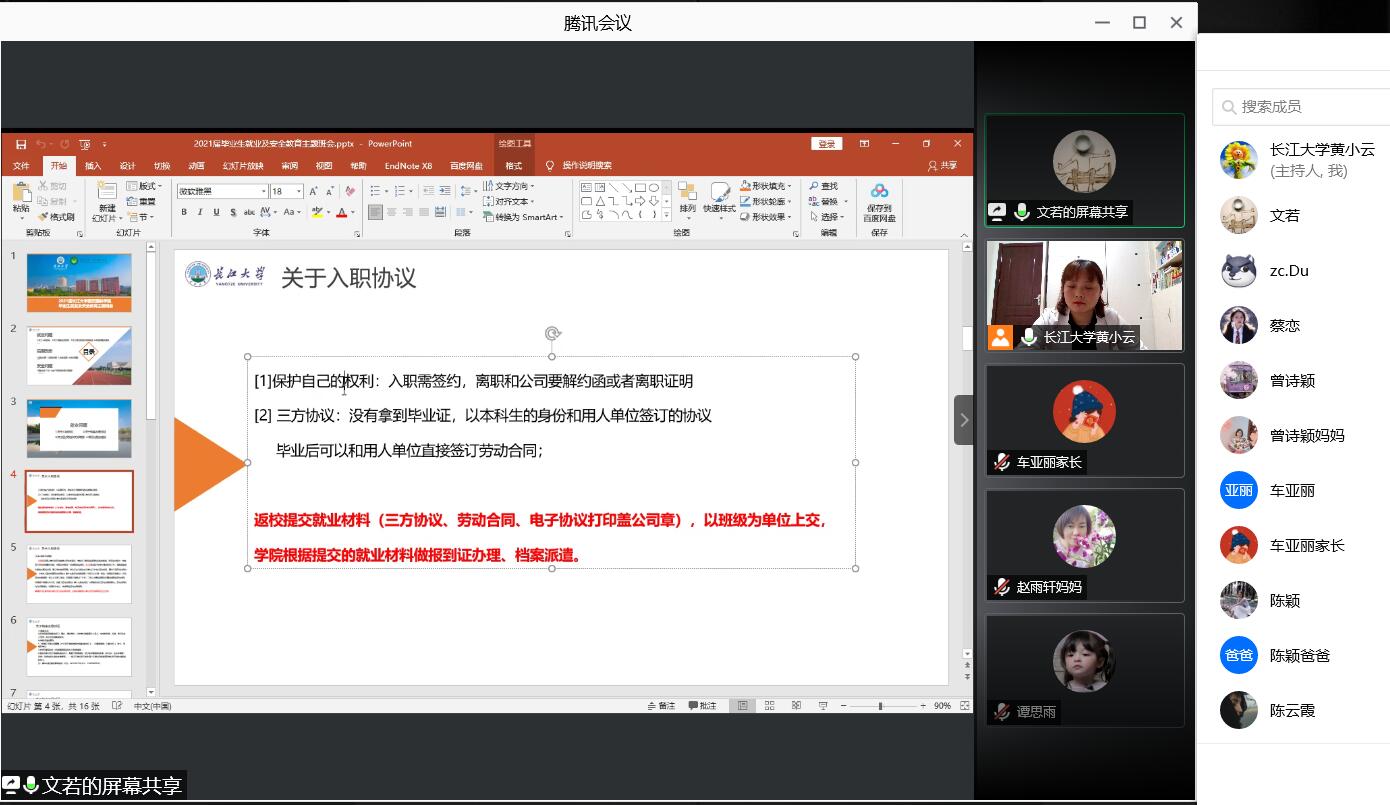Click the search members input field
Screen dimensions: 1390x805
(1300, 106)
